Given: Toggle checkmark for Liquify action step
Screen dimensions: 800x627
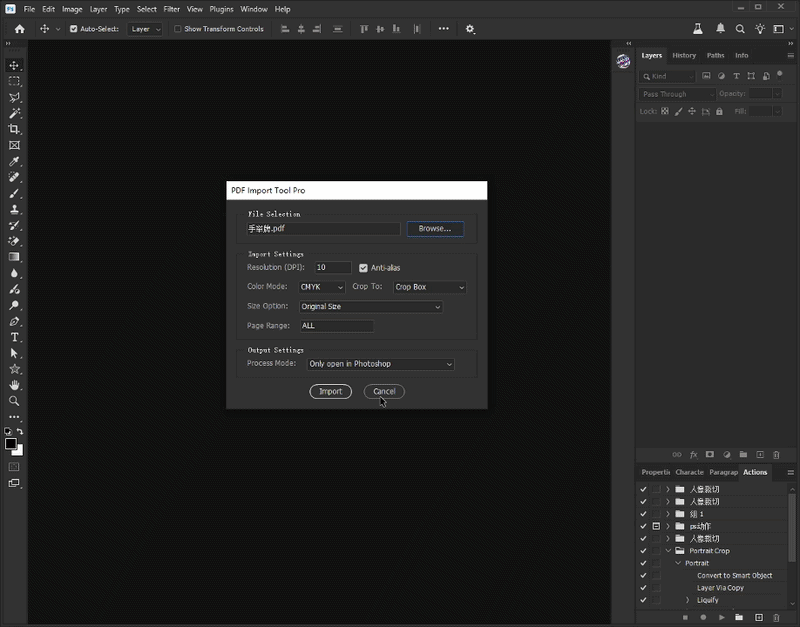Looking at the screenshot, I should pos(643,600).
